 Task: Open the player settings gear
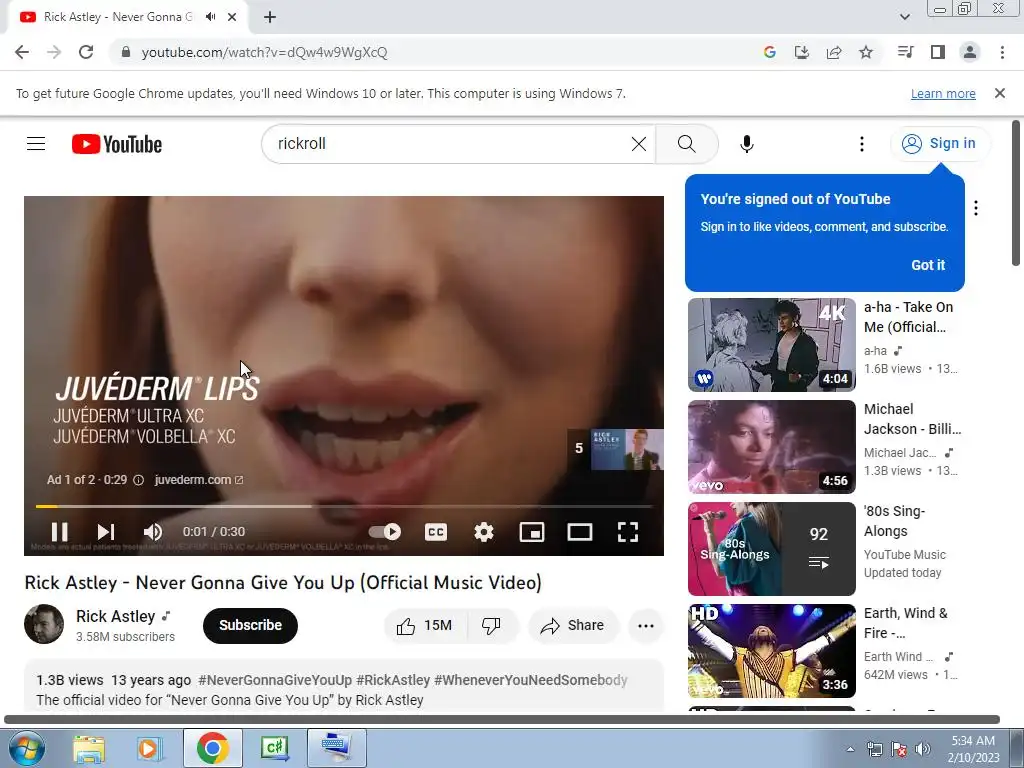(x=483, y=532)
